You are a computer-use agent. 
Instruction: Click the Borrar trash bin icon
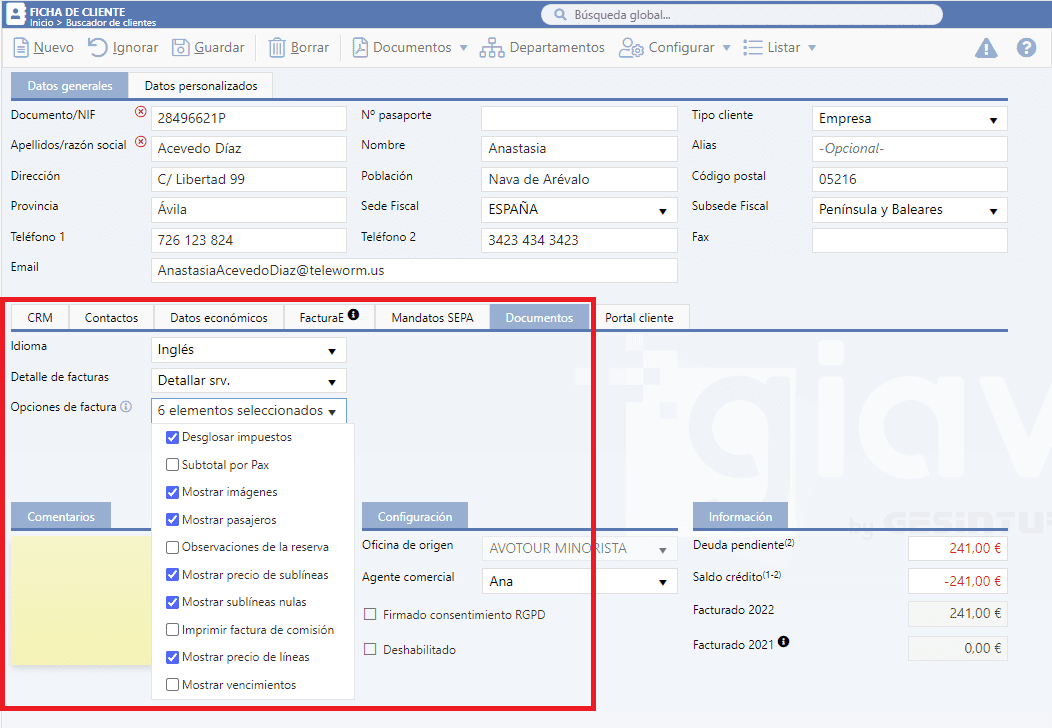(277, 48)
